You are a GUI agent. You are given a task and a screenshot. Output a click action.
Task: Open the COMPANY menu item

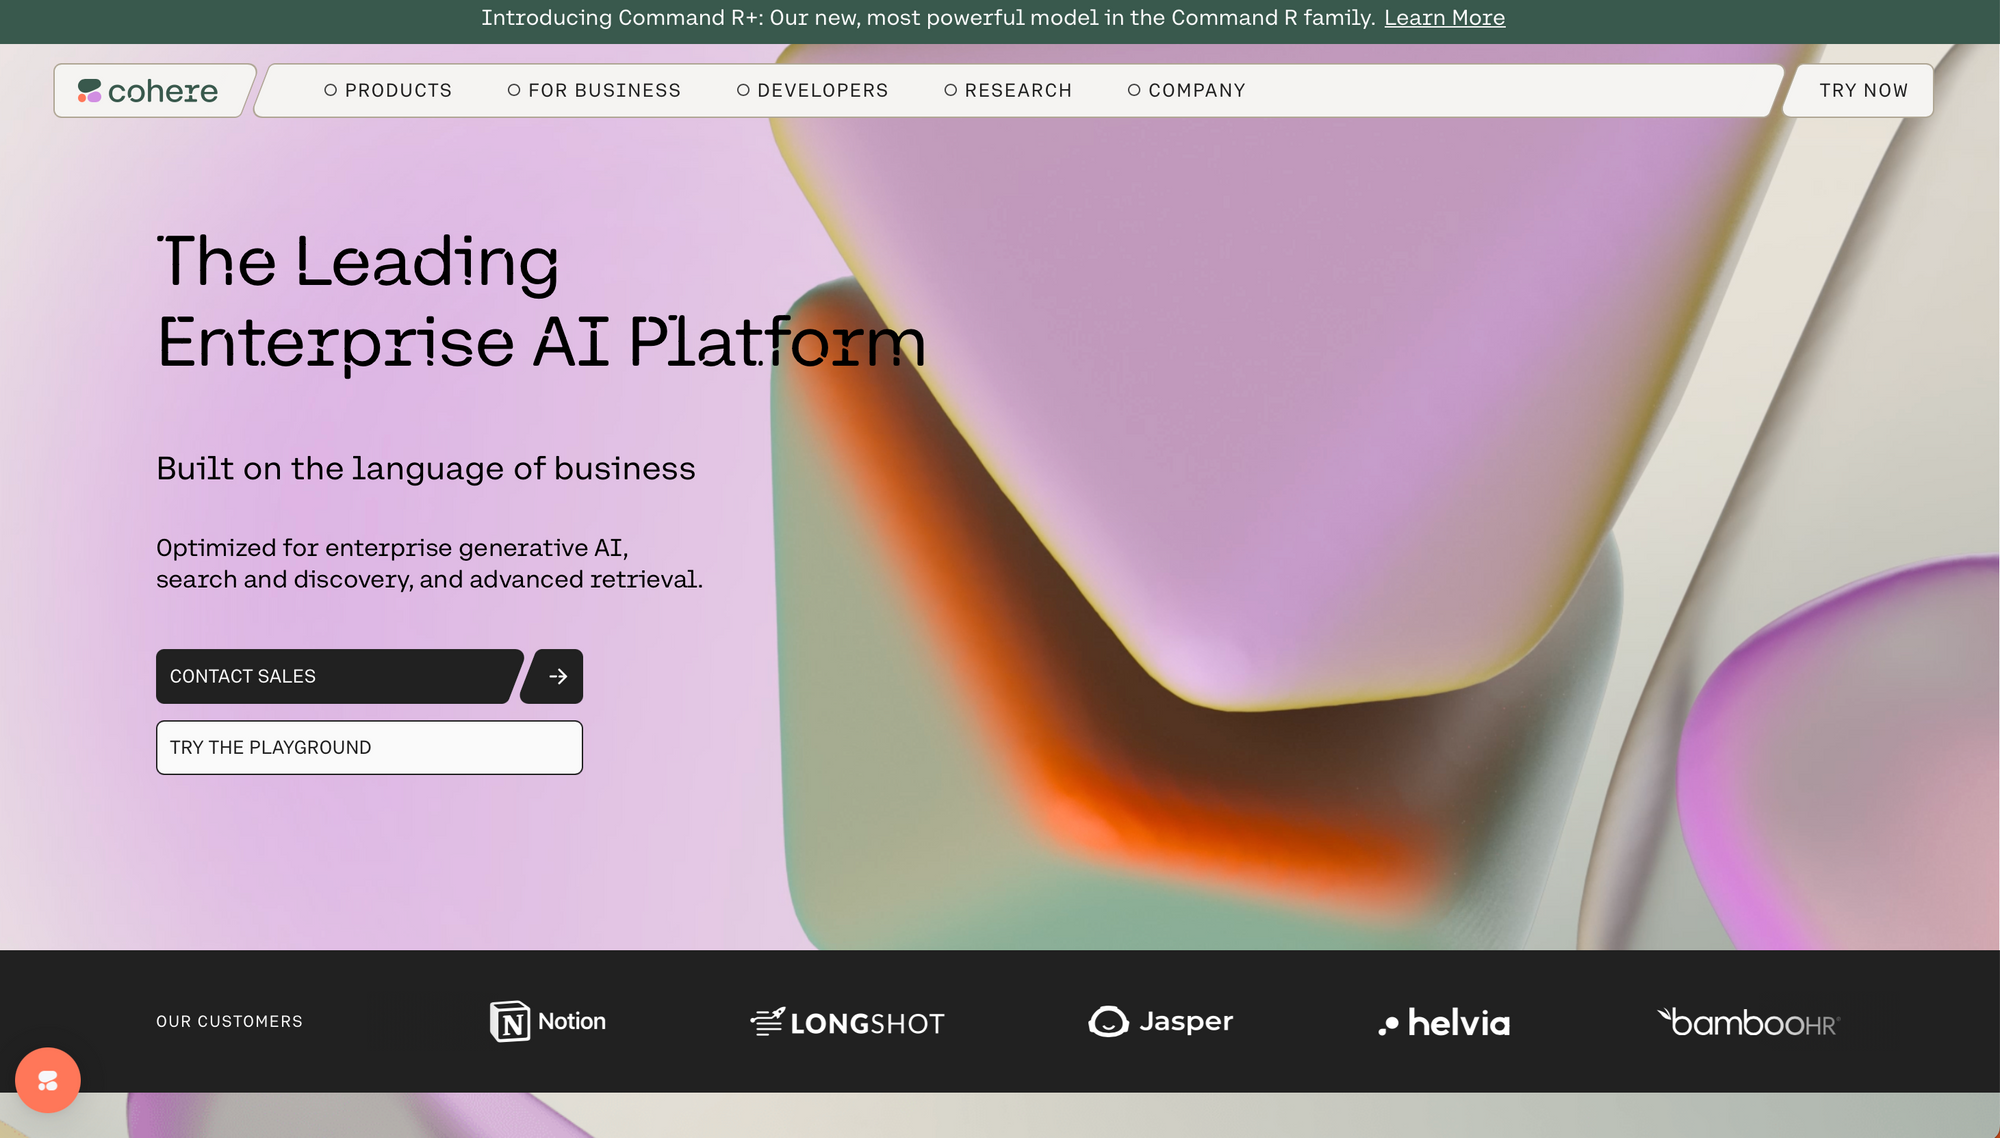click(1197, 89)
